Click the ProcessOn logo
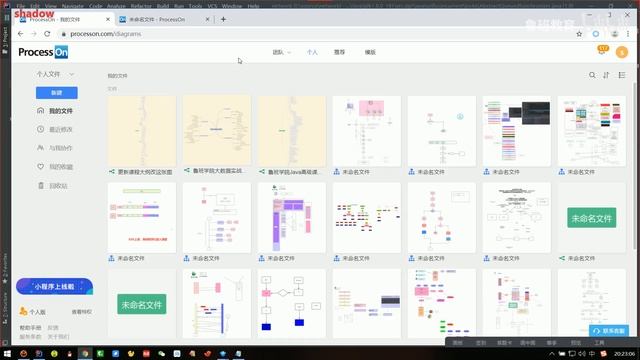The height and width of the screenshot is (360, 640). click(43, 52)
